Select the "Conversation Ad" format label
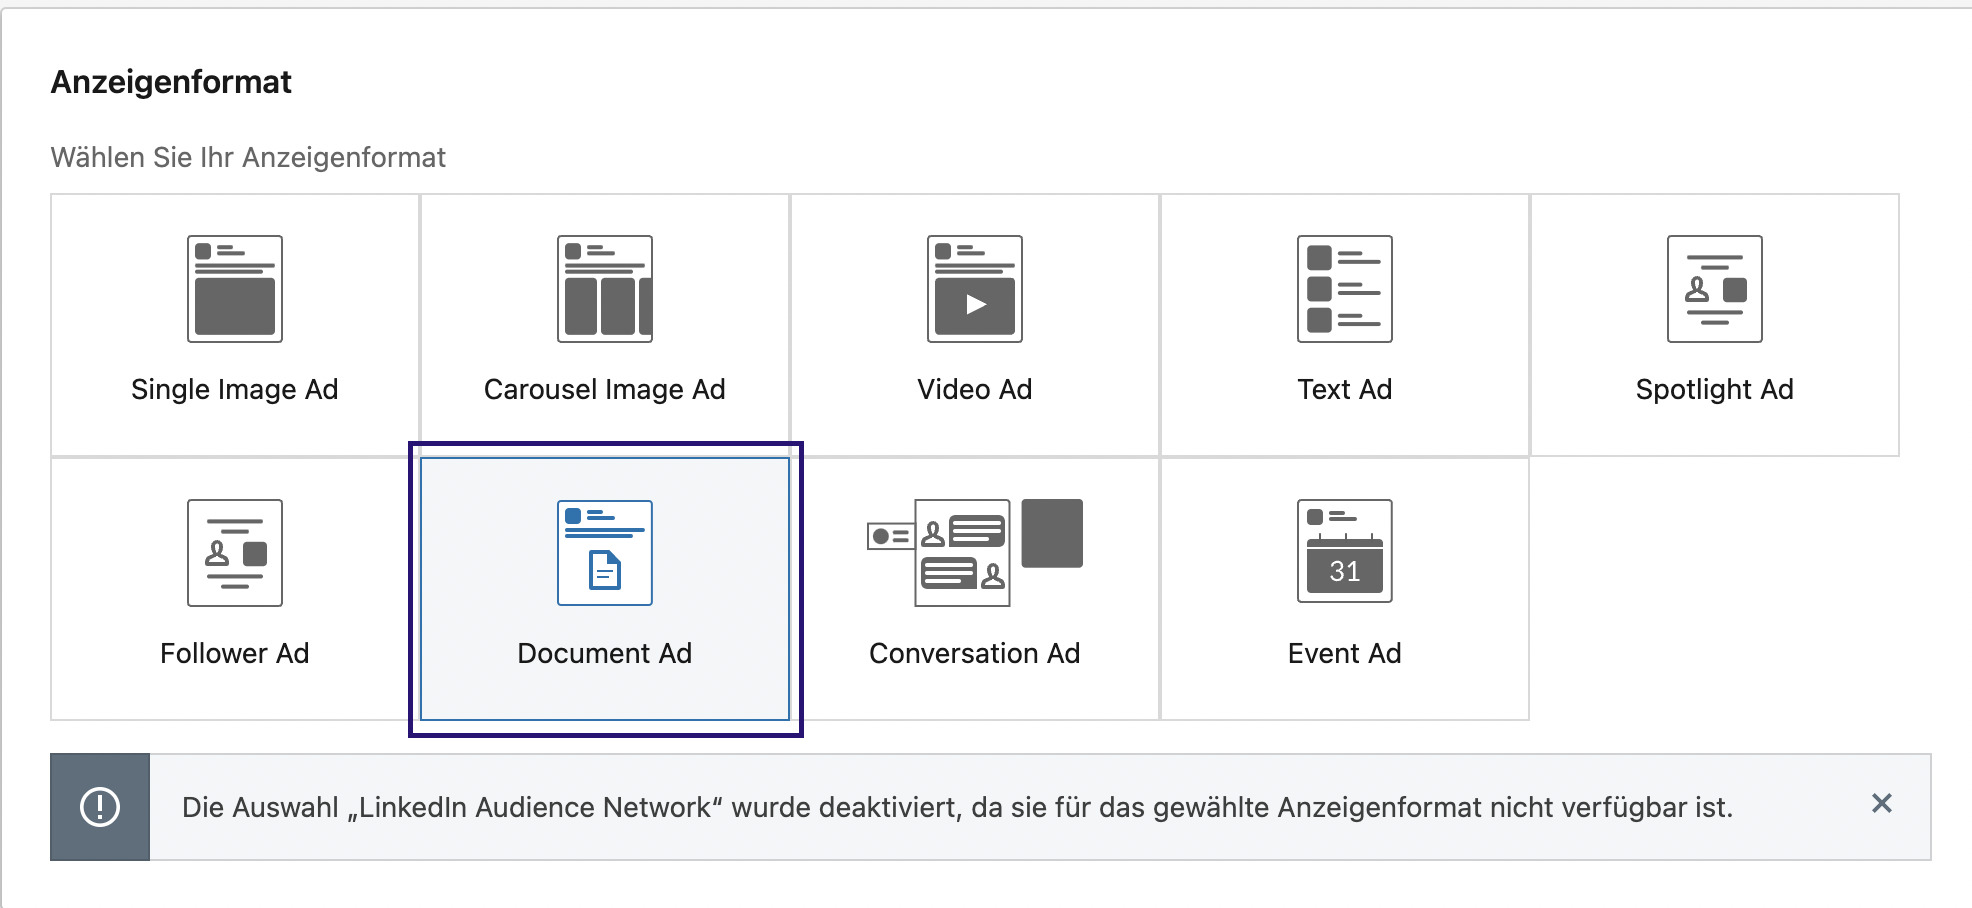 975,653
